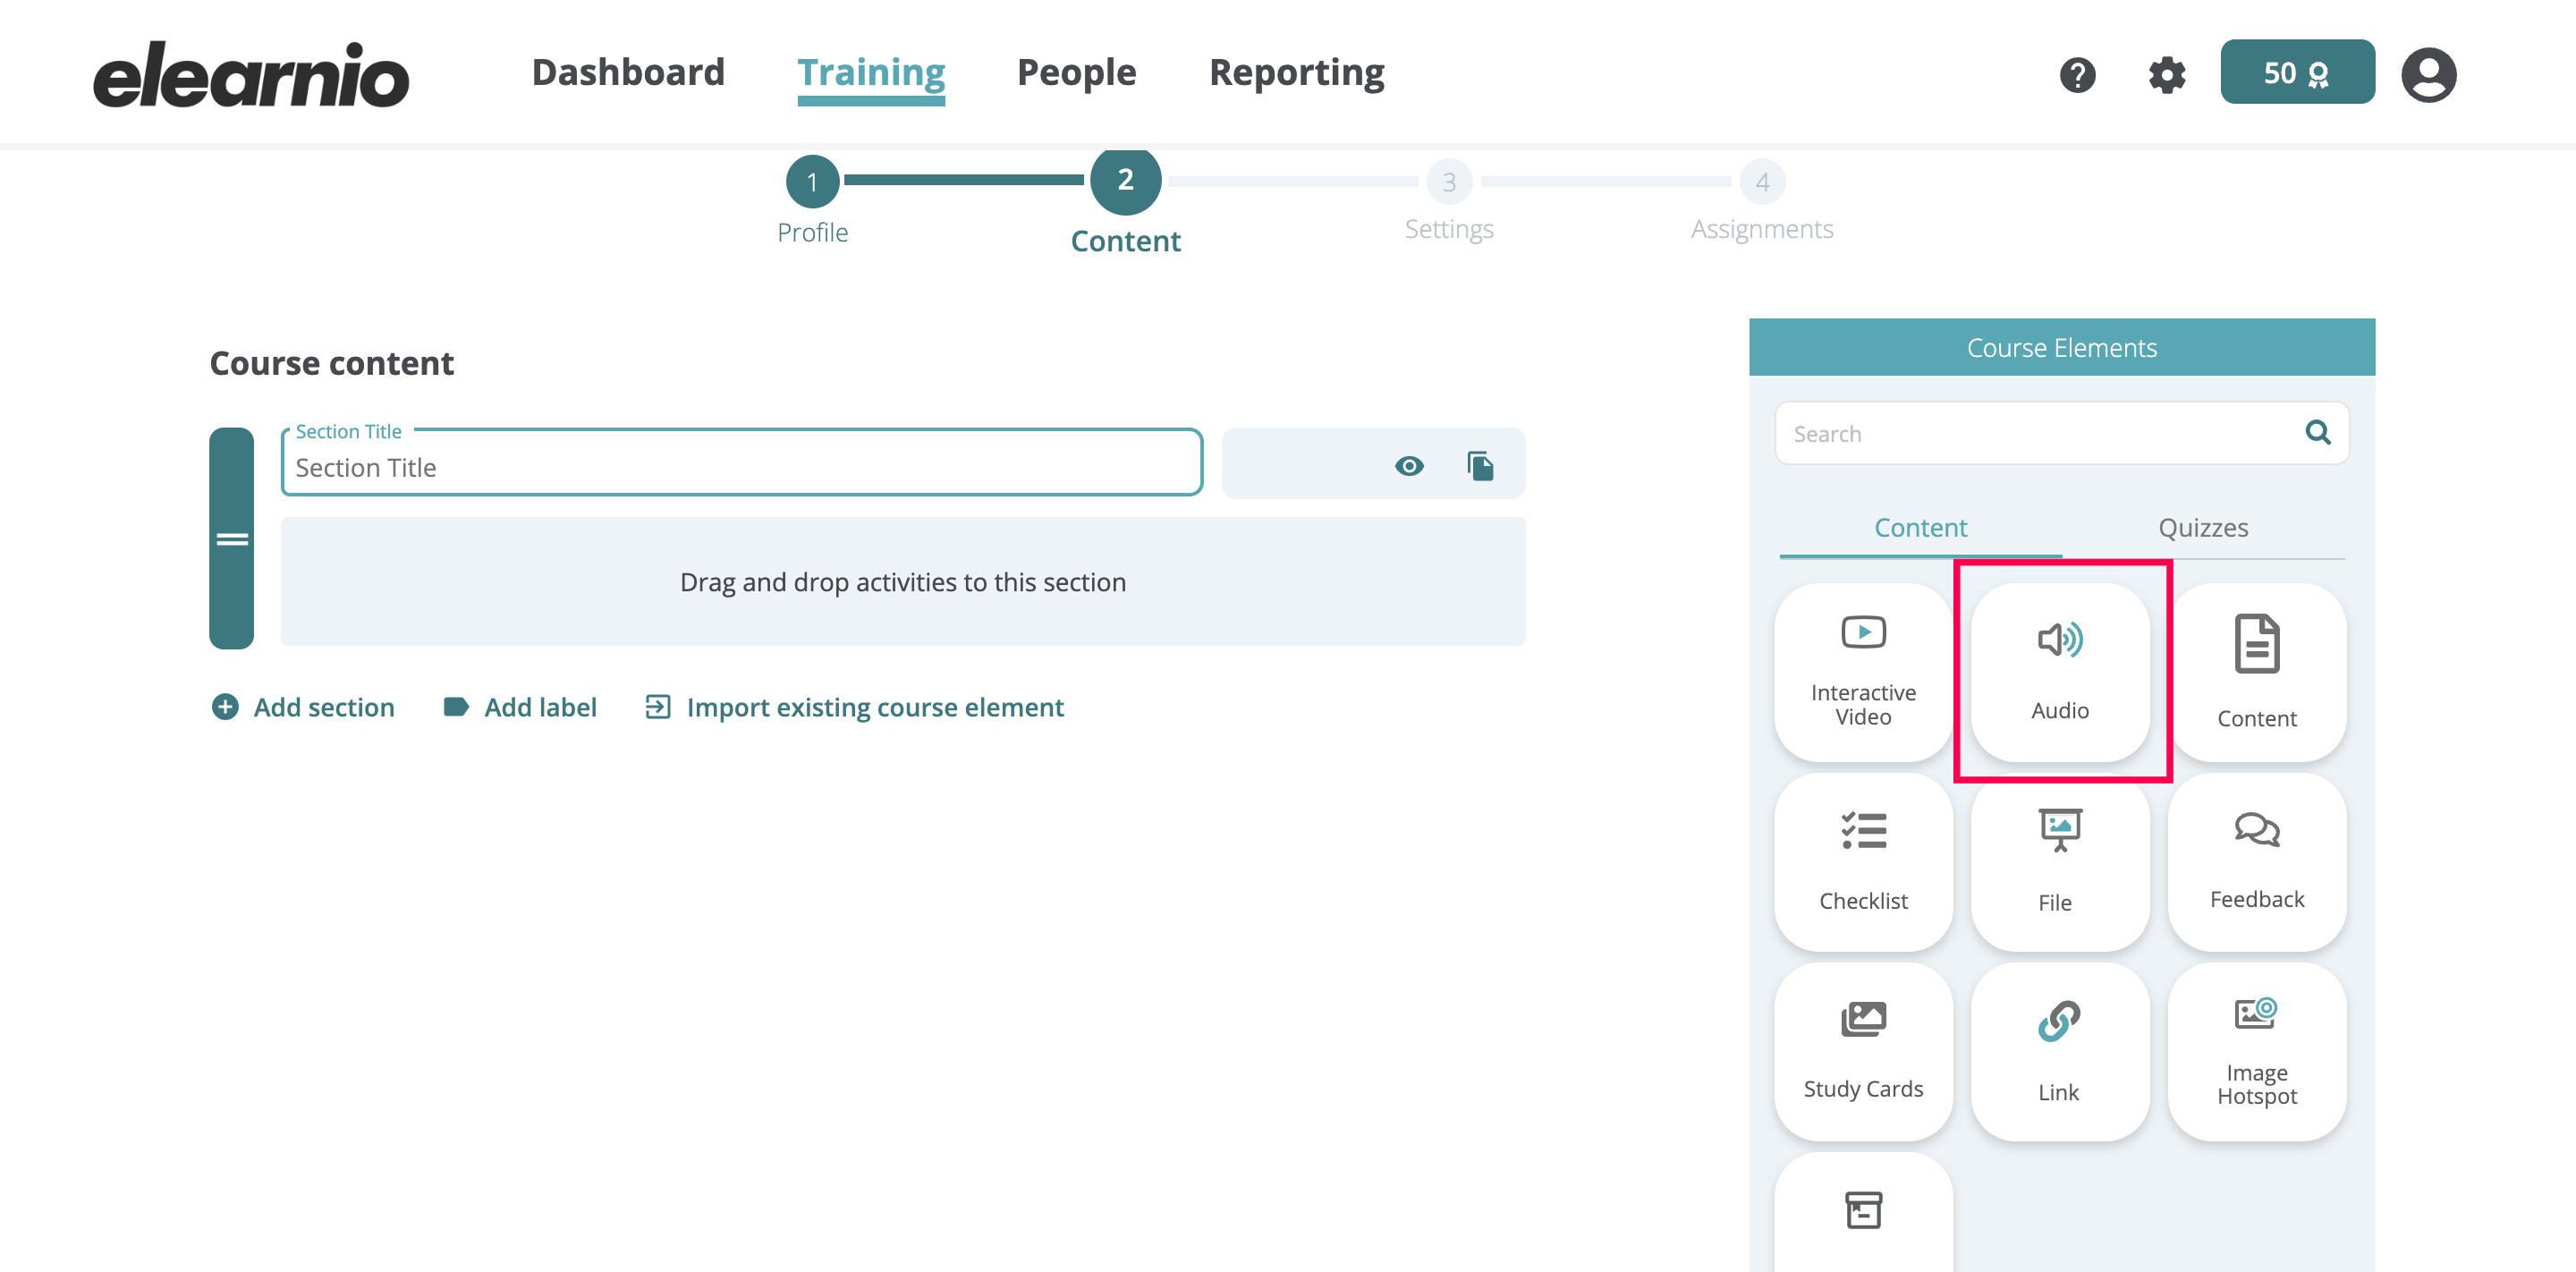Select the Interactive Video element
Viewport: 2576px width, 1272px height.
point(1863,672)
